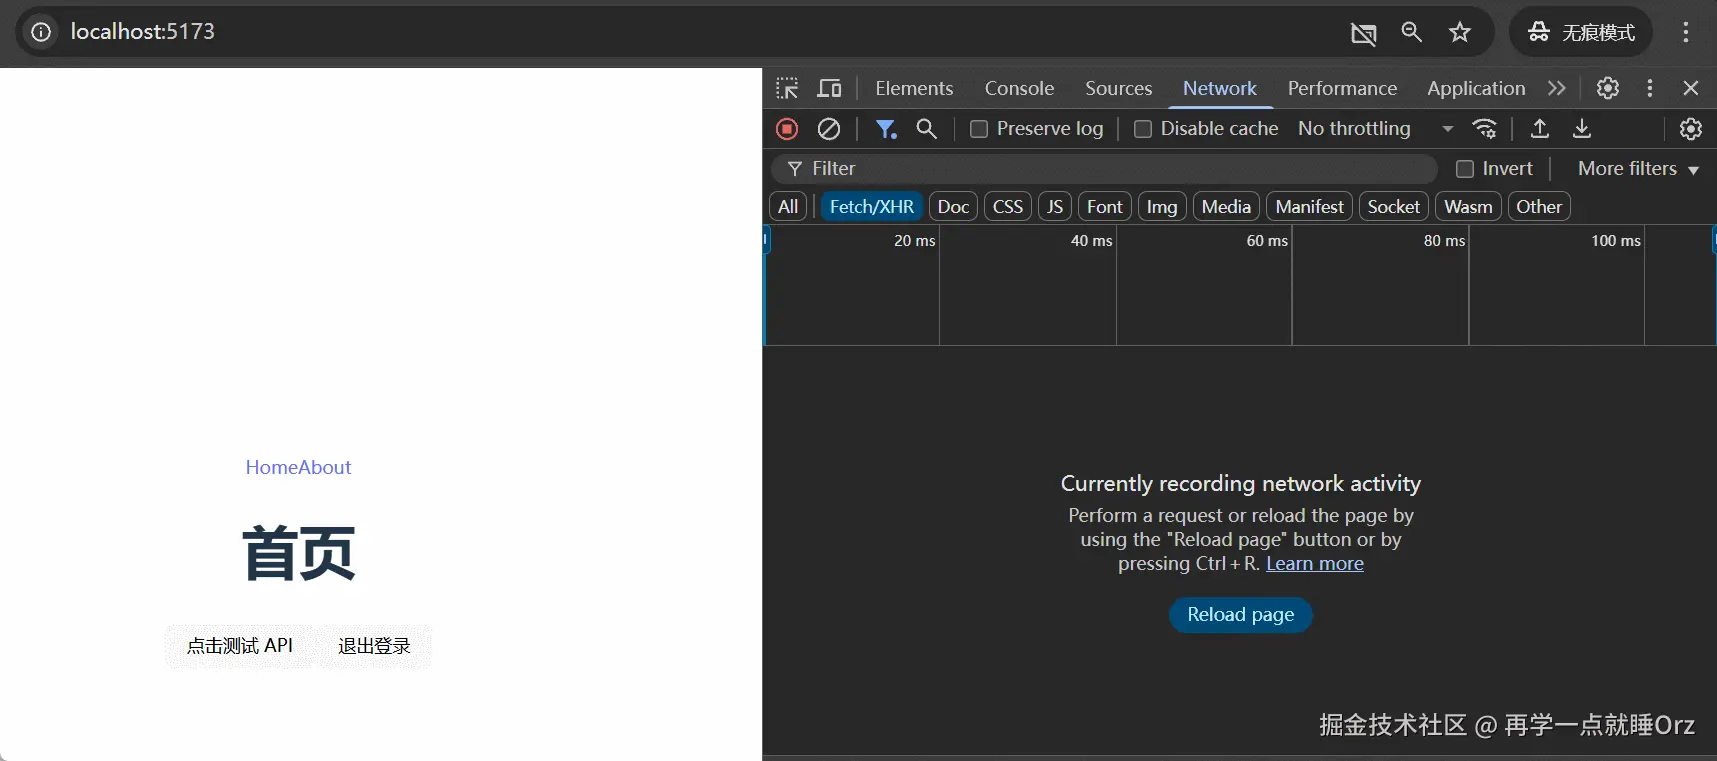Open the Chrome three-dot menu
Screen dimensions: 1717x761
(x=1686, y=32)
